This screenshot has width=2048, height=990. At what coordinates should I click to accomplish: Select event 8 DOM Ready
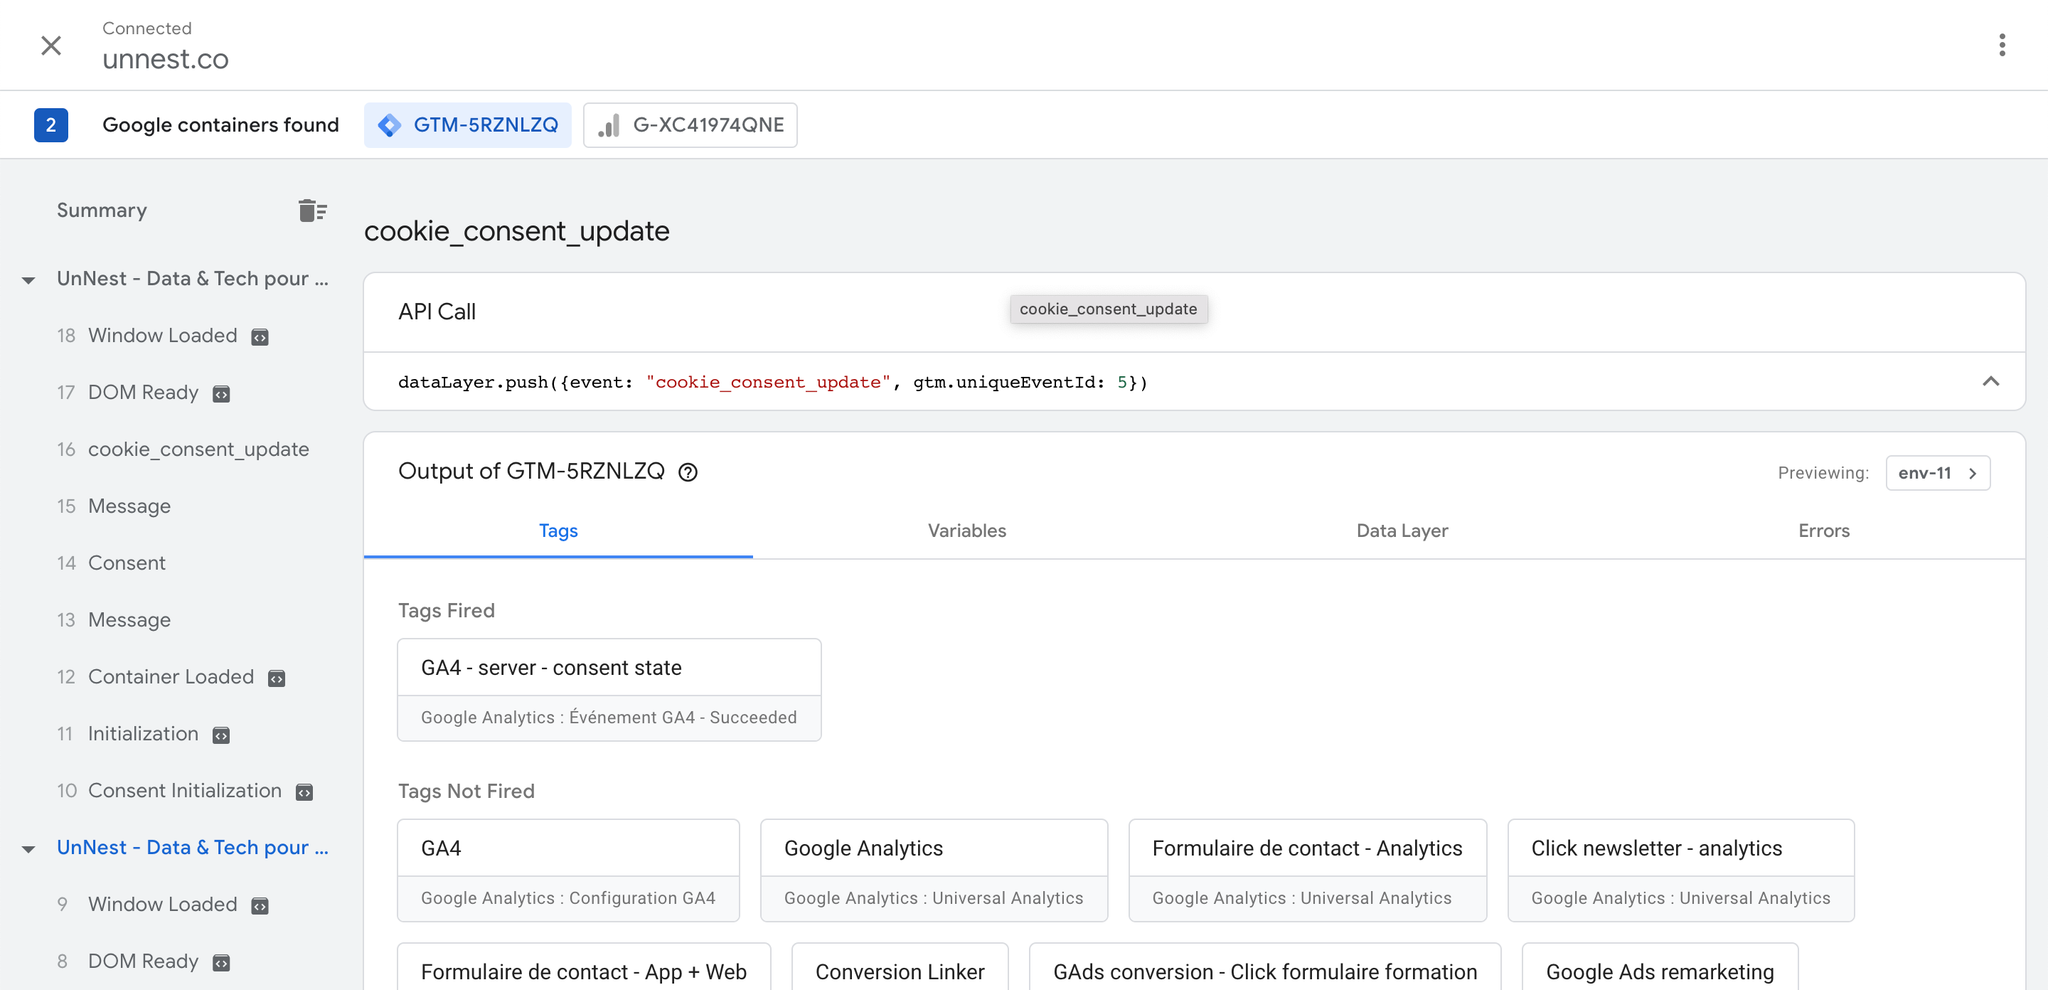pyautogui.click(x=143, y=961)
